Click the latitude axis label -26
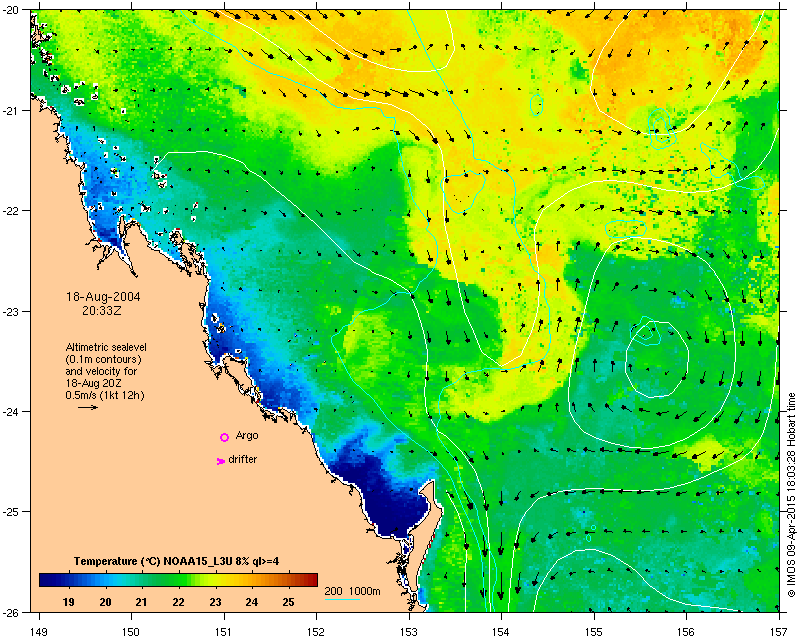The image size is (800, 640). point(12,611)
